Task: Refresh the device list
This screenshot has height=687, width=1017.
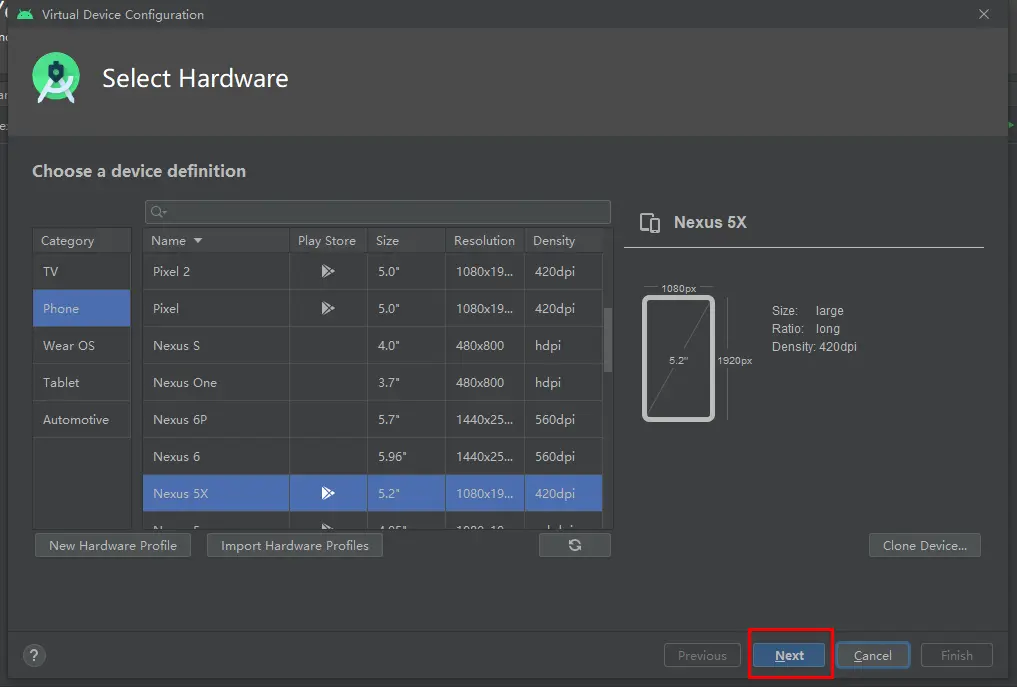Action: (x=575, y=546)
